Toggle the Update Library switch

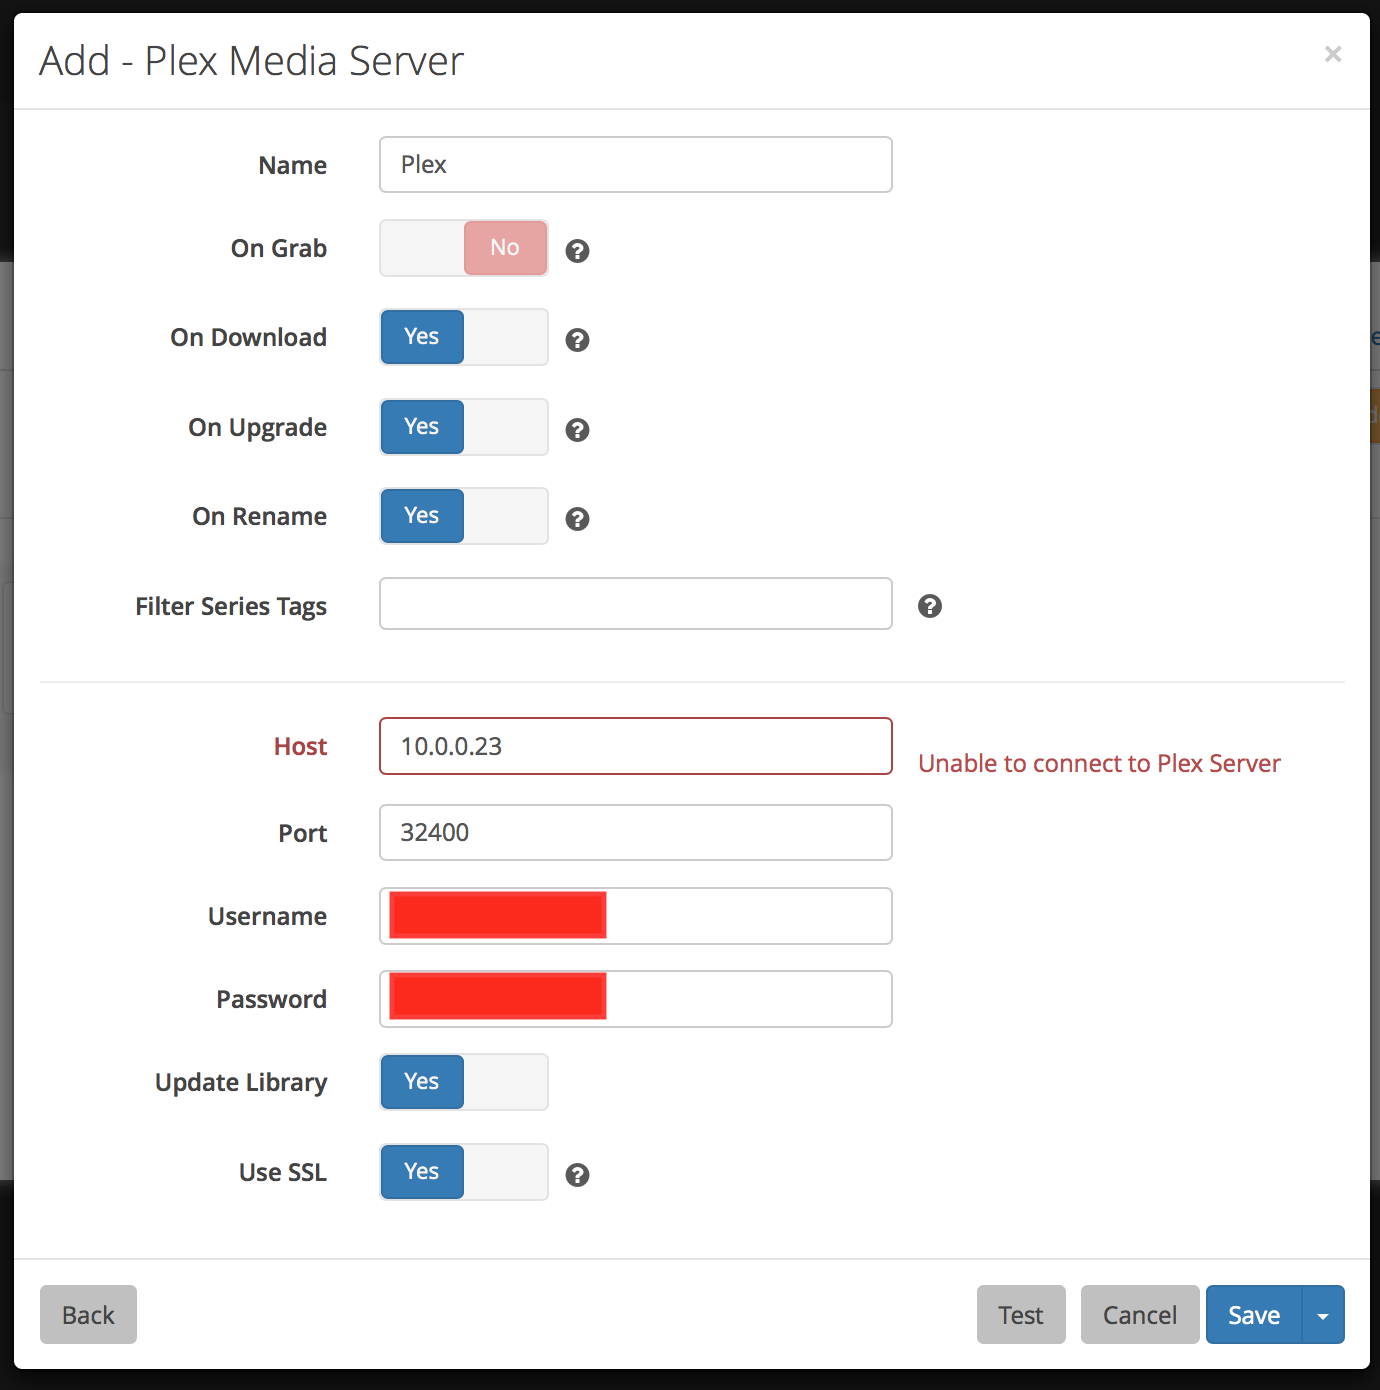tap(464, 1082)
